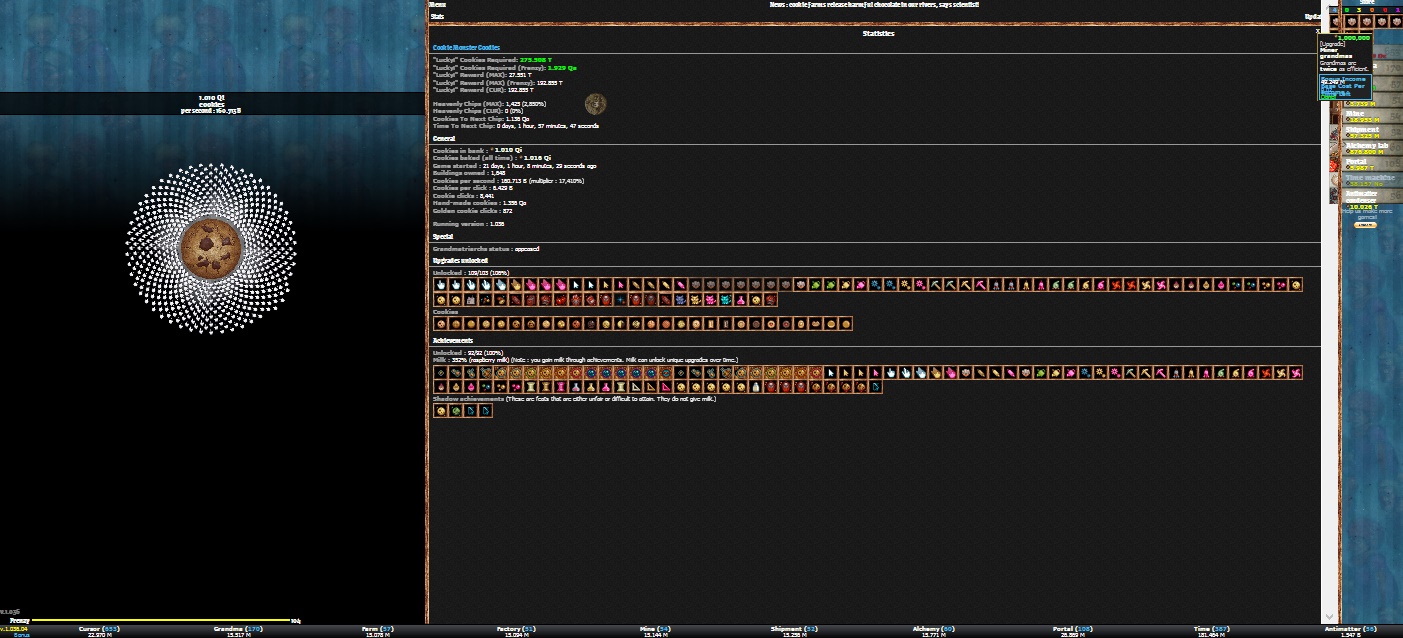Click the first shadow achievement icon
1403x638 pixels.
440,411
